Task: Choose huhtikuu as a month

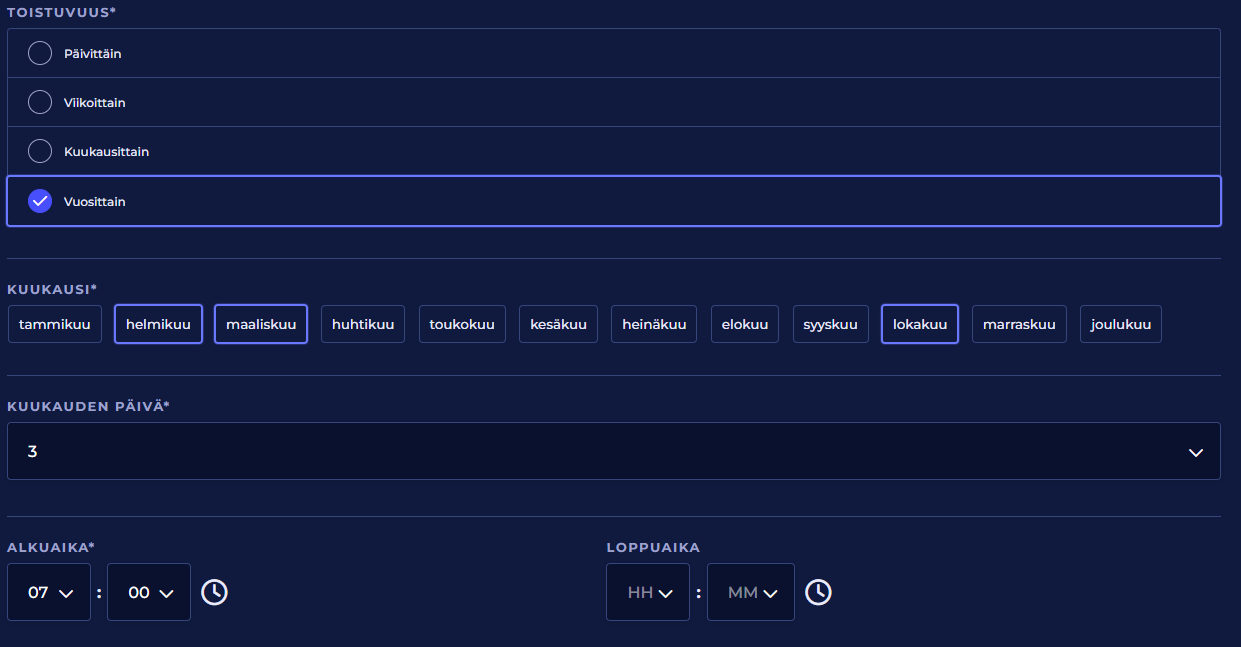Action: pyautogui.click(x=363, y=324)
